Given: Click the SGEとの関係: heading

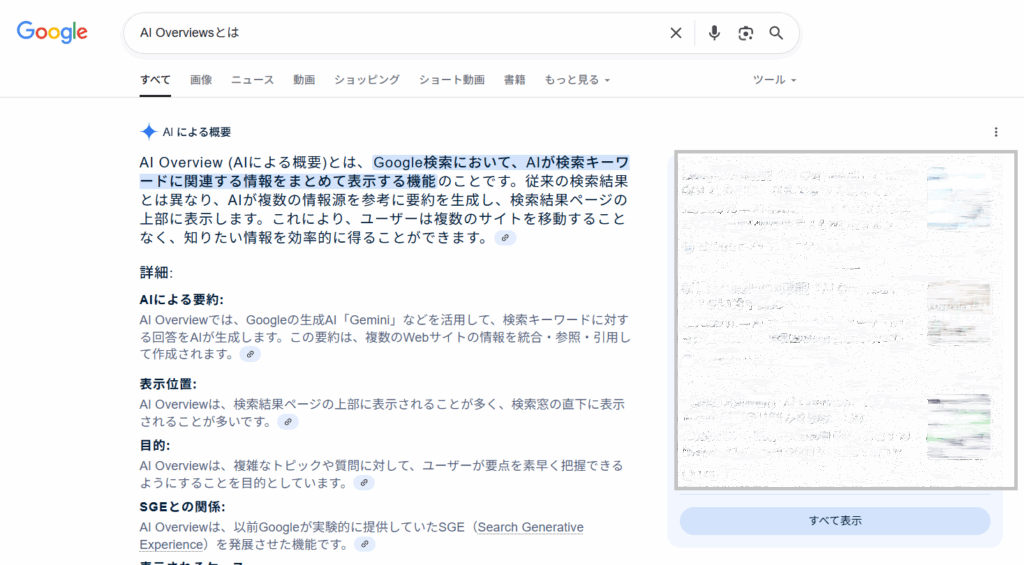Looking at the screenshot, I should click(182, 507).
